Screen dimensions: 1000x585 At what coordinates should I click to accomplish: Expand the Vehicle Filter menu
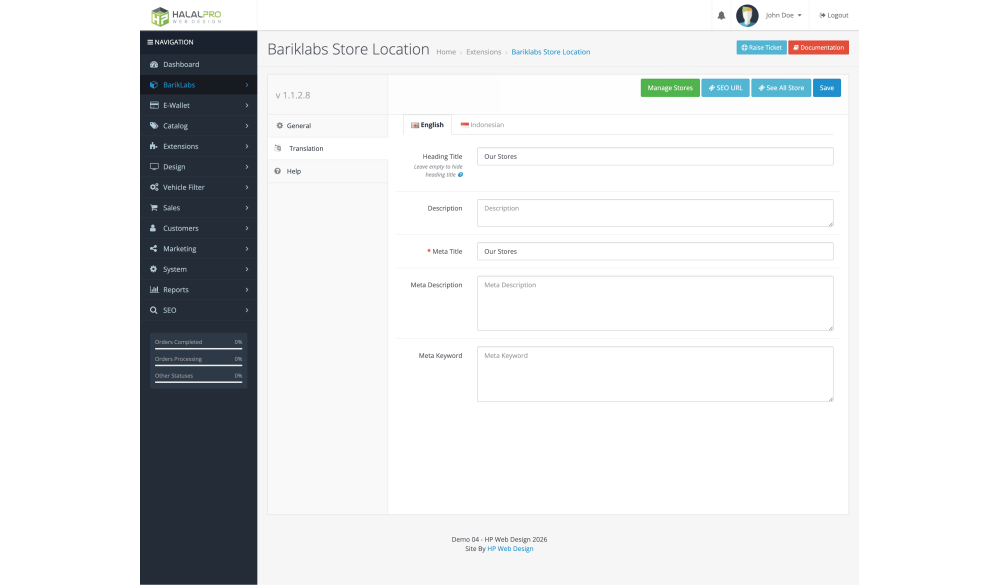coord(198,187)
